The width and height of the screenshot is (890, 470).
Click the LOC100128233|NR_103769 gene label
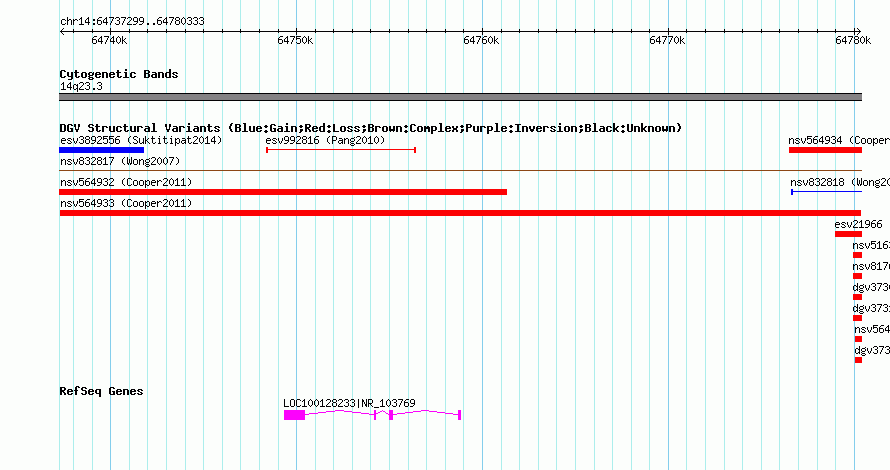click(349, 403)
